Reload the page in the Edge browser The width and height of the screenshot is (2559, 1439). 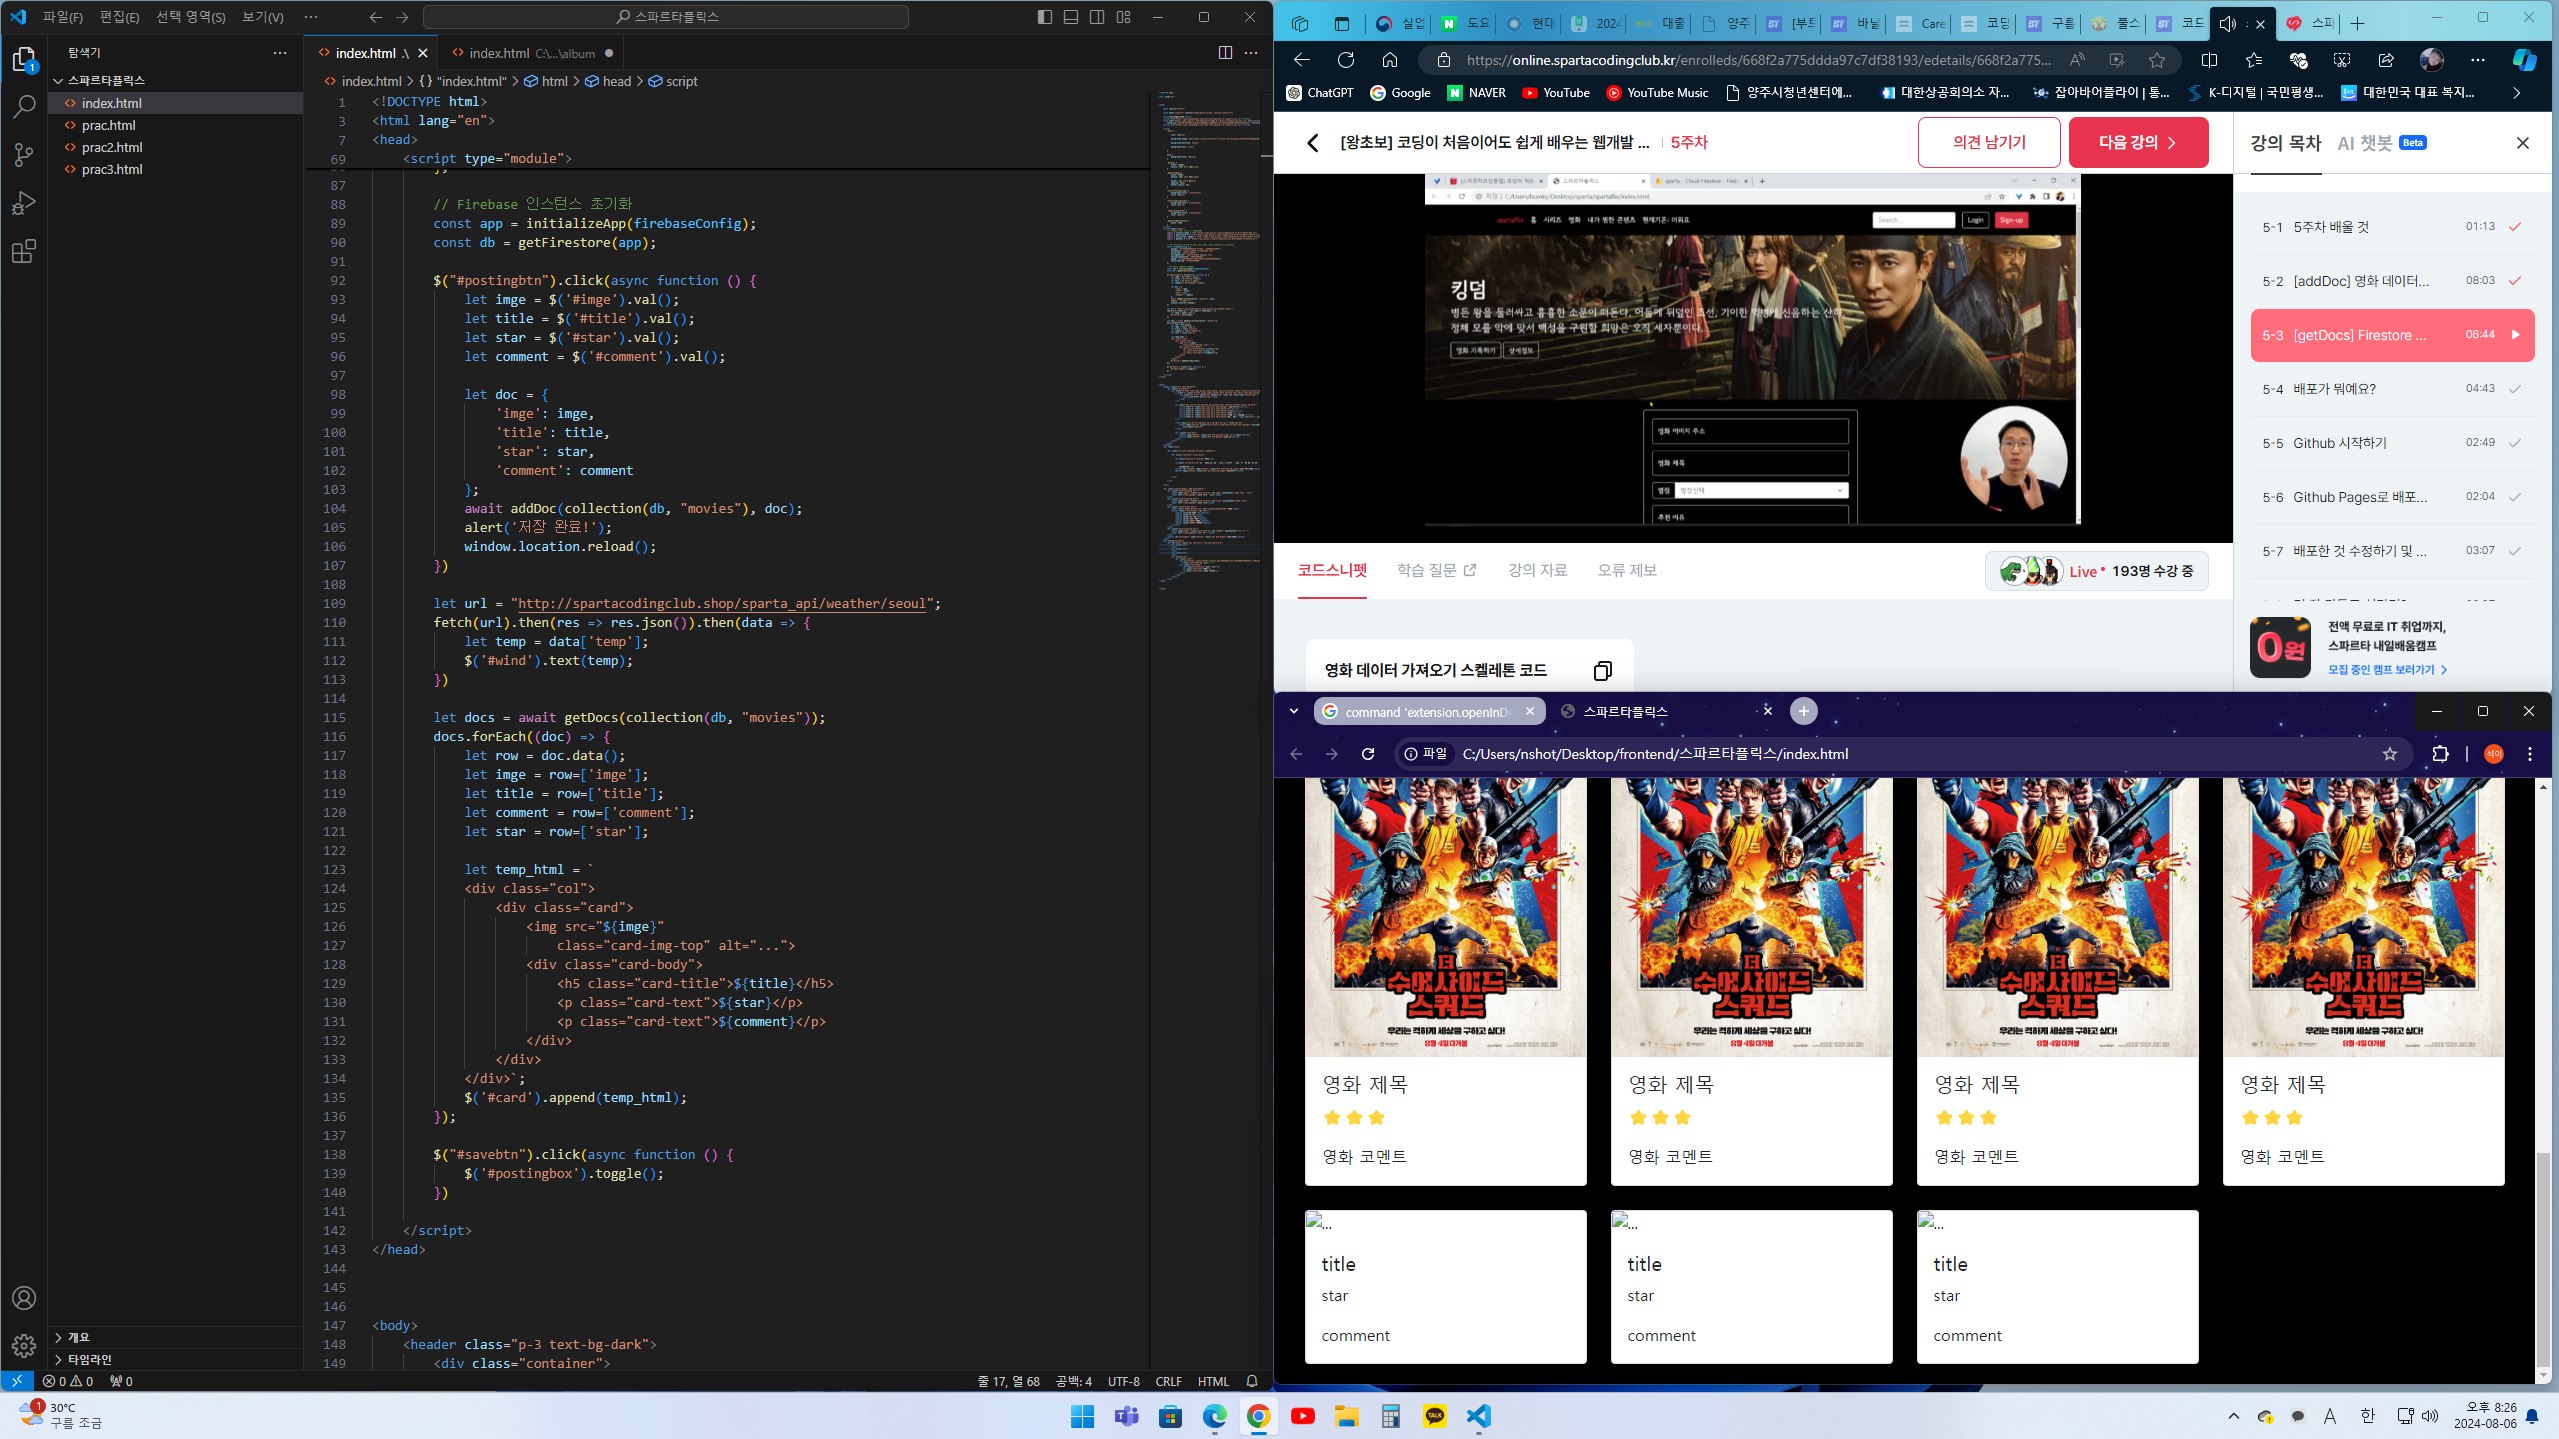coord(1346,60)
